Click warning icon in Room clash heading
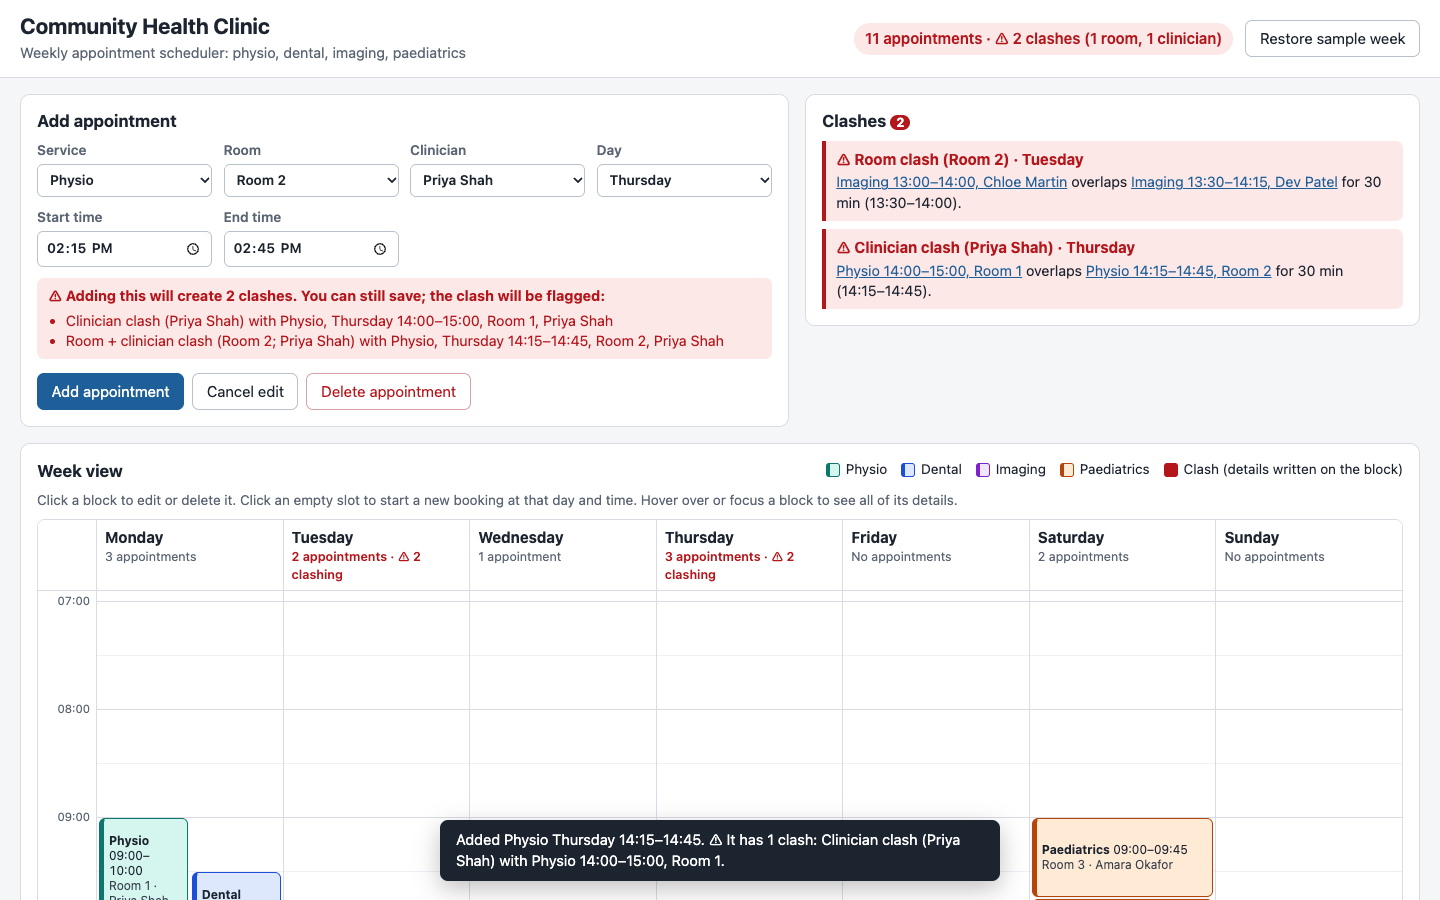Screen dimensions: 1440x900 tap(843, 160)
